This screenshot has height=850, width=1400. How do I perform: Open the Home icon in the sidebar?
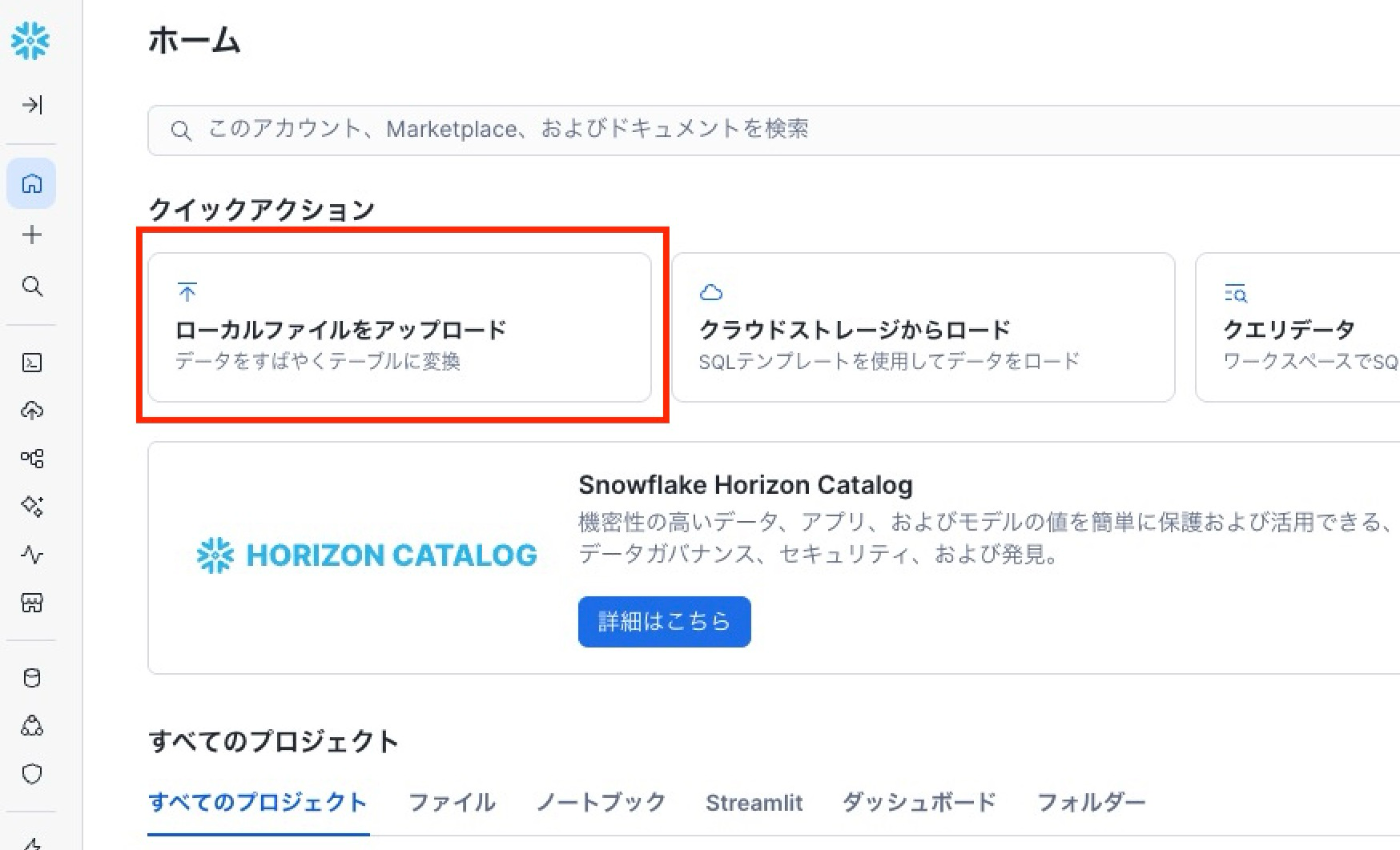[x=31, y=183]
